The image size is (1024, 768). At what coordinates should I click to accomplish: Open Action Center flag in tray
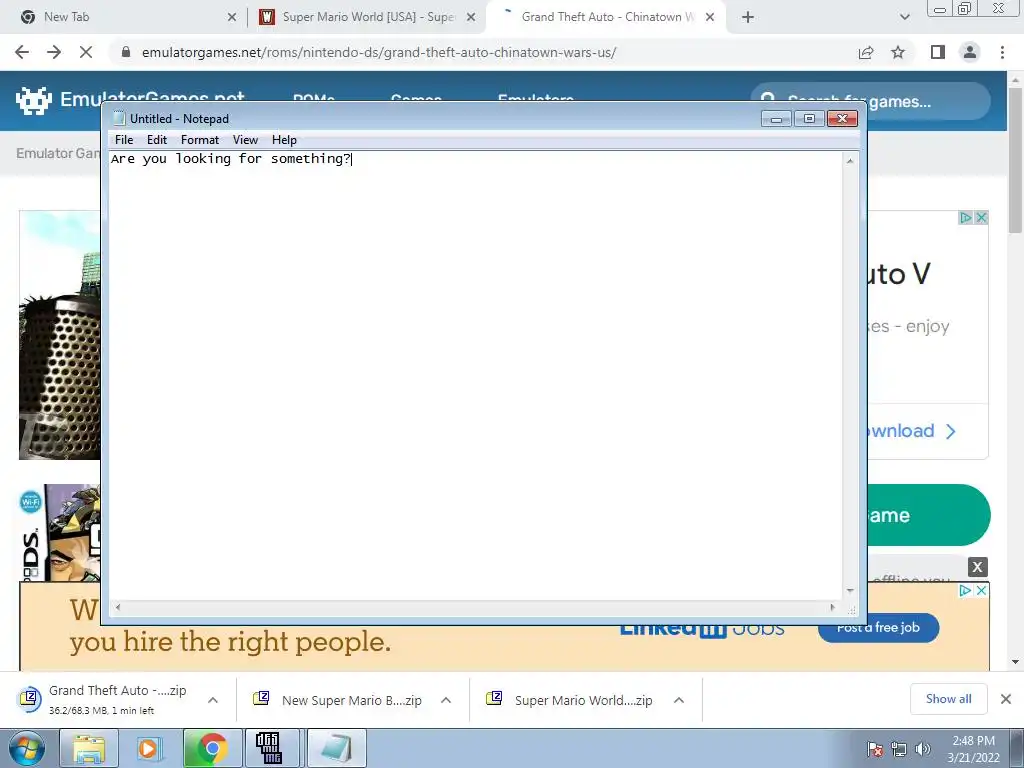coord(876,750)
